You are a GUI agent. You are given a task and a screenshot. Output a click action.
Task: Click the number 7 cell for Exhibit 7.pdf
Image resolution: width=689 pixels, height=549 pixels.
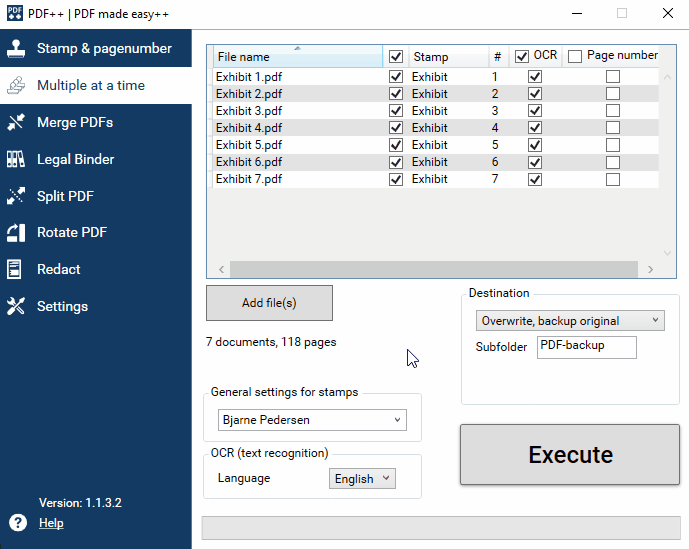(495, 179)
